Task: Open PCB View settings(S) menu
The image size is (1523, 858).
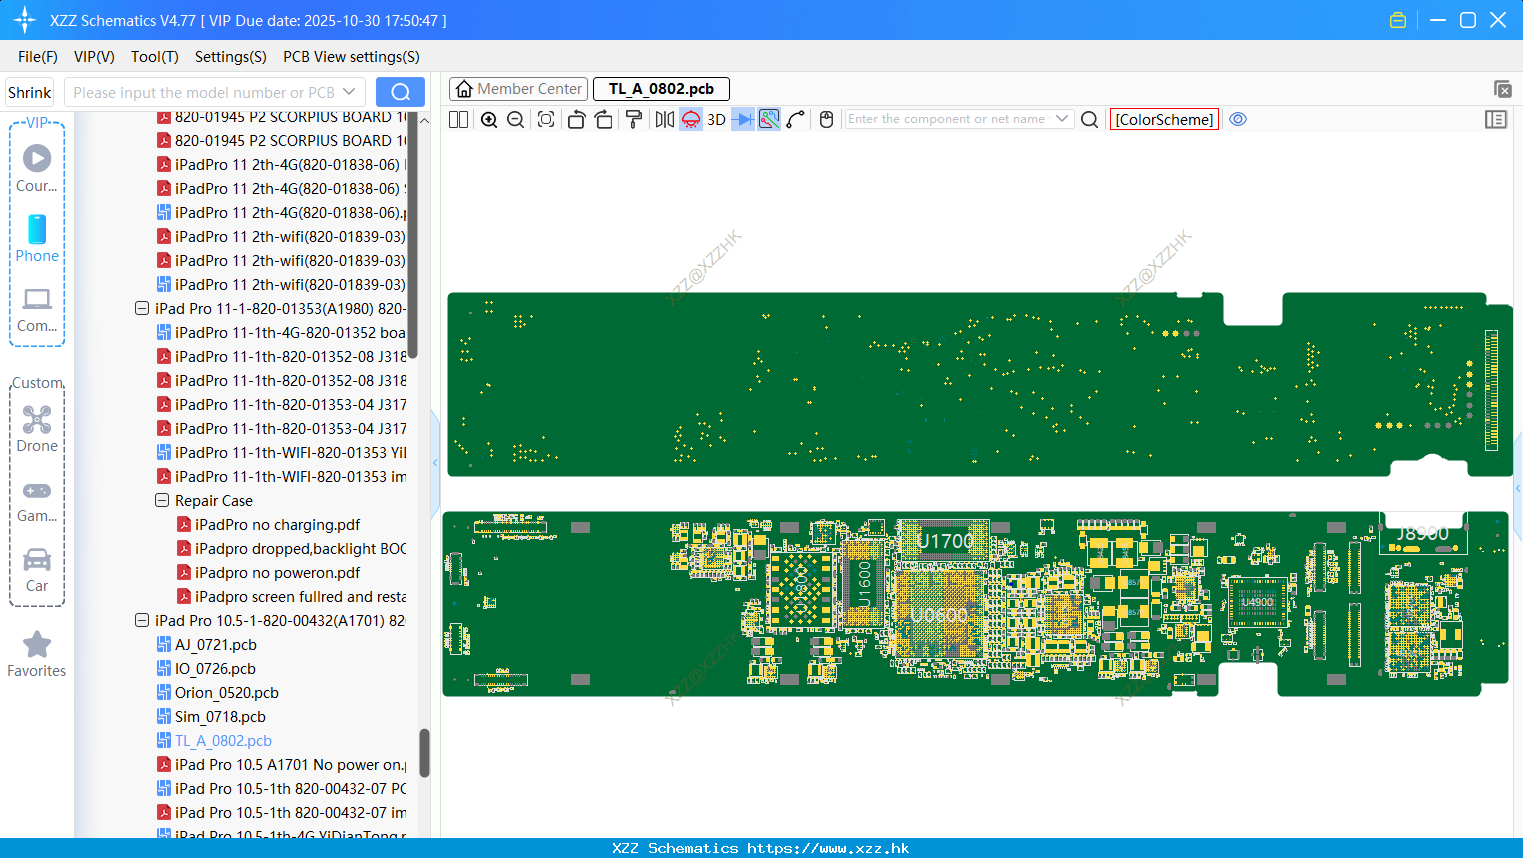Action: pos(351,57)
